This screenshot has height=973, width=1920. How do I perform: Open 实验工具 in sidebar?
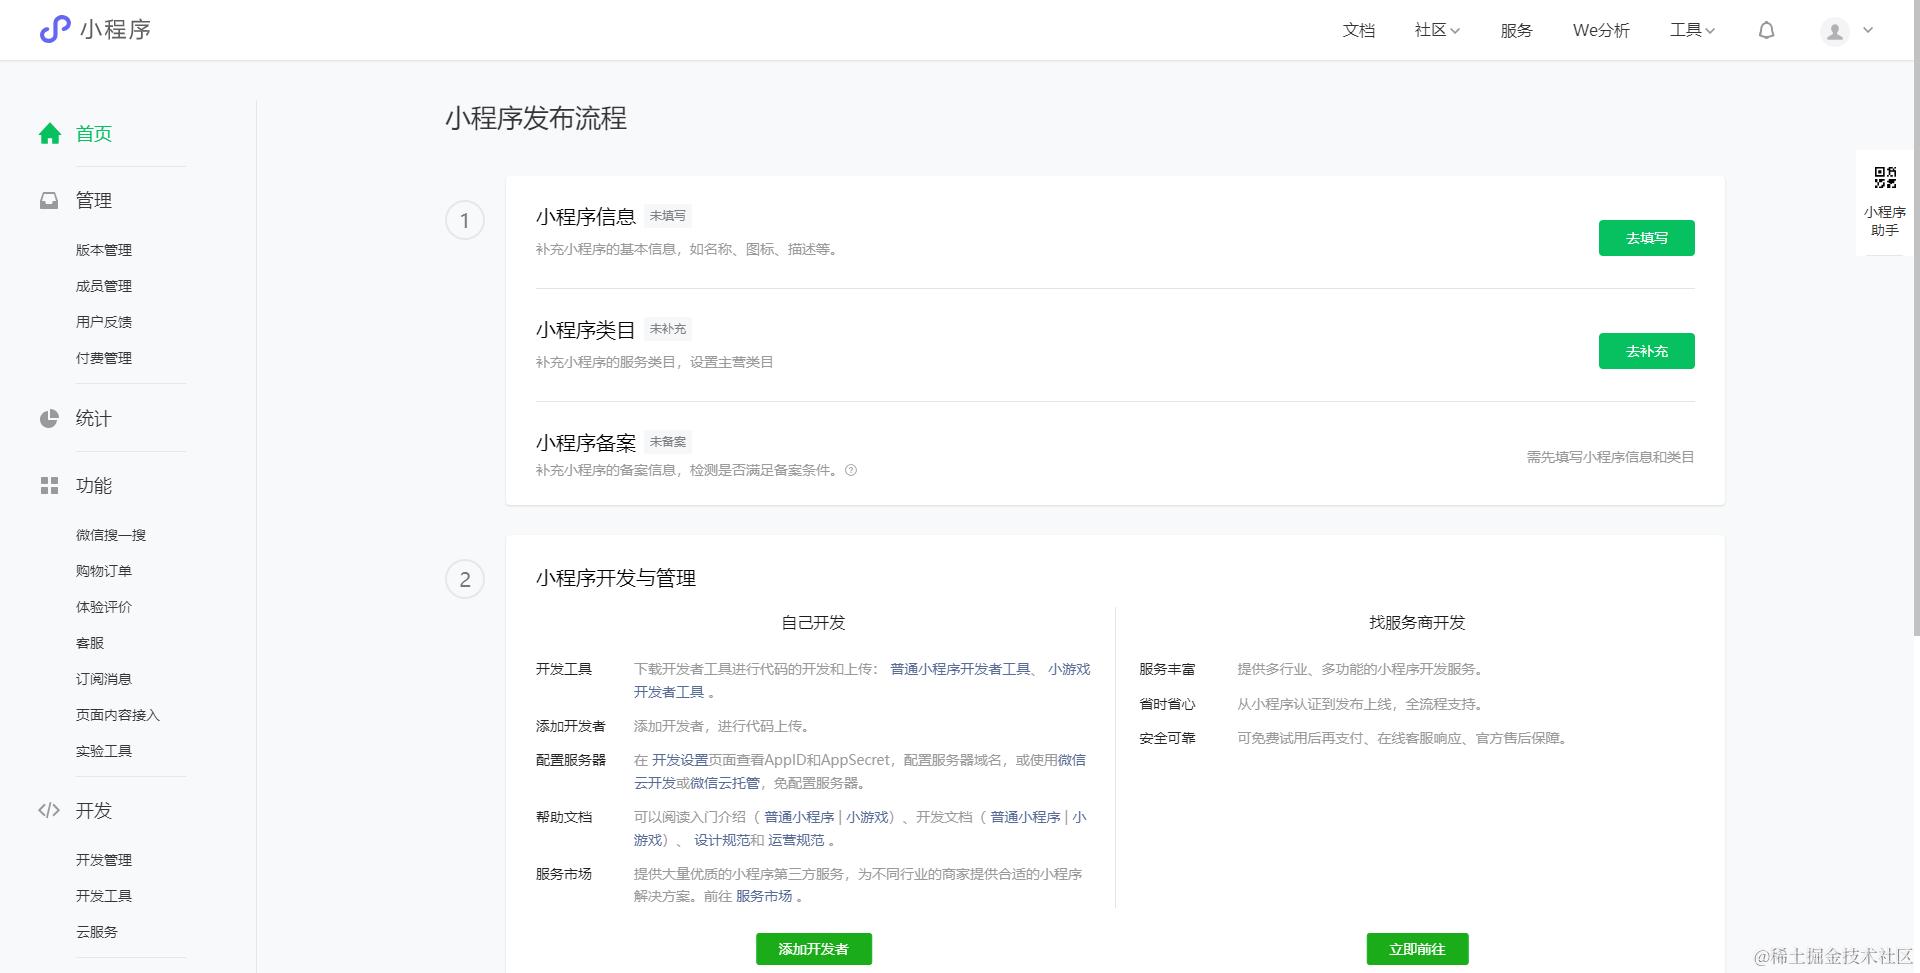[x=104, y=751]
